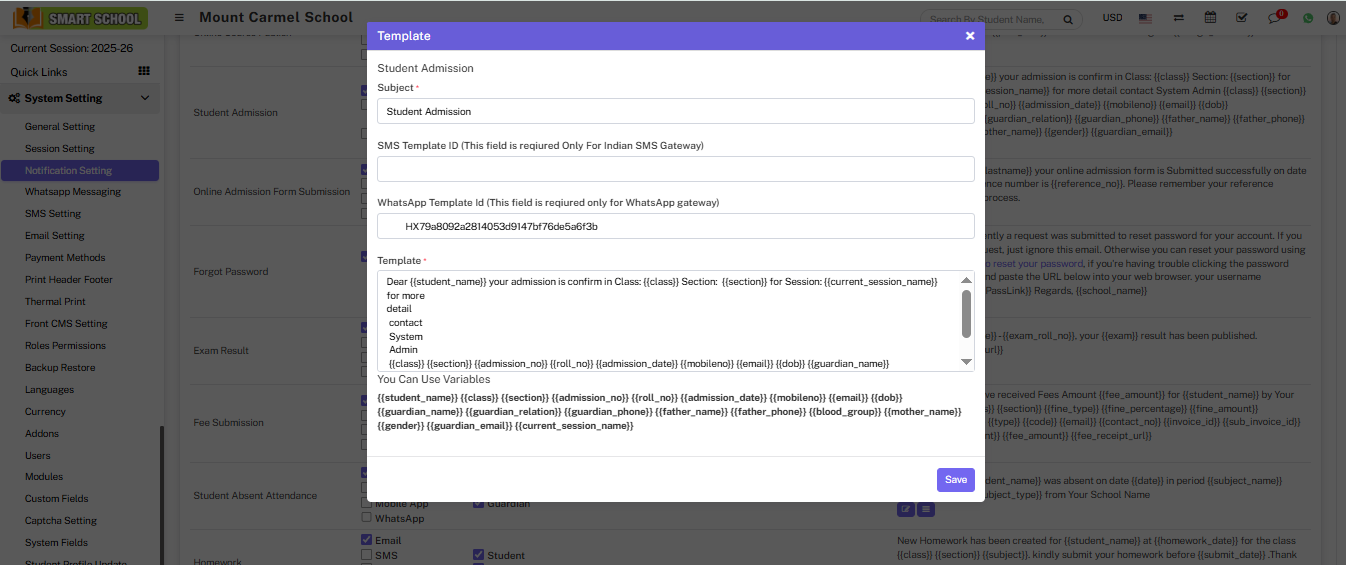The height and width of the screenshot is (565, 1346).
Task: Open Backup Restore in sidebar
Action: point(60,368)
